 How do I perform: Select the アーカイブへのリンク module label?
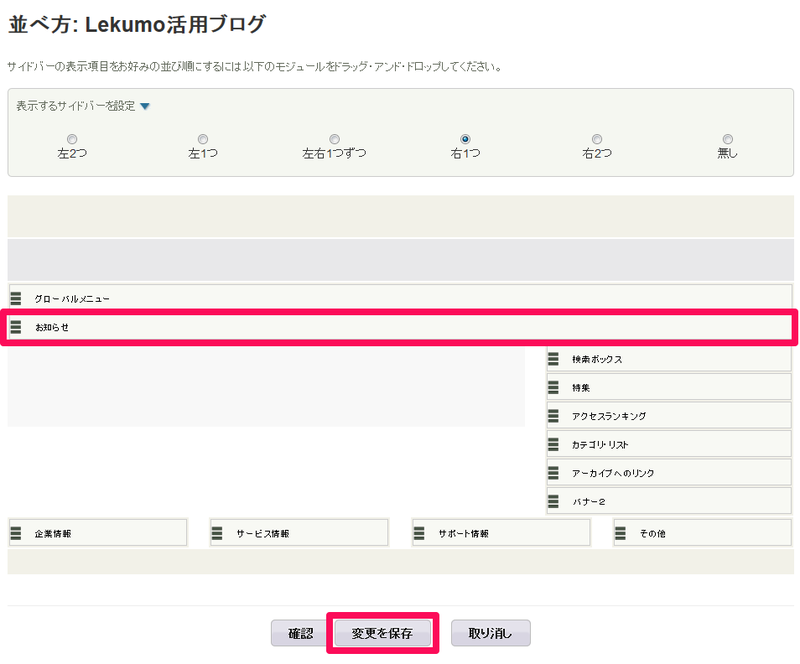point(613,474)
